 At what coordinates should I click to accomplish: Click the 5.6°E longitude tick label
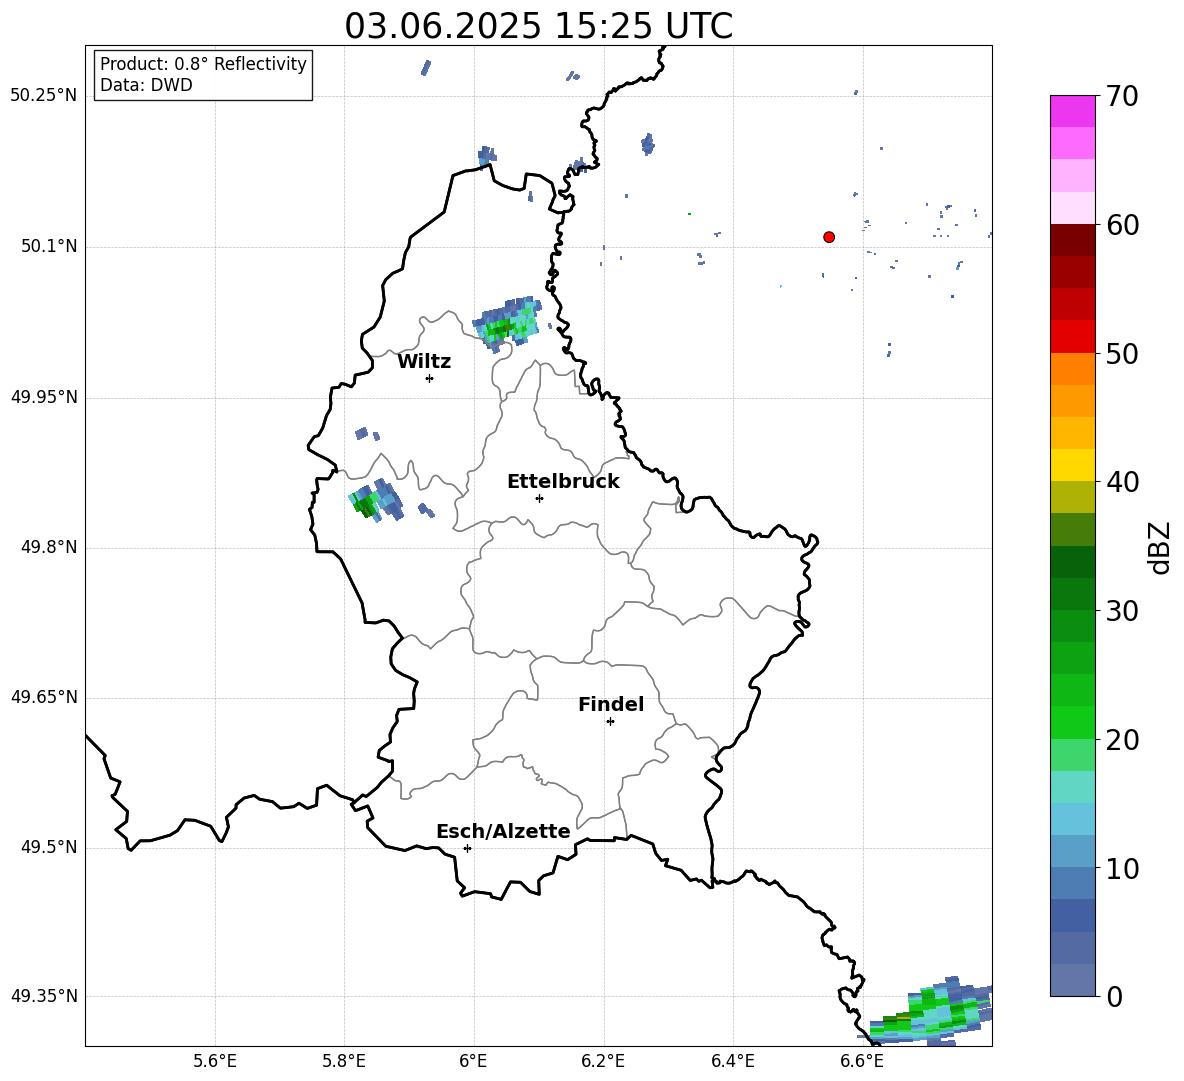click(215, 1061)
